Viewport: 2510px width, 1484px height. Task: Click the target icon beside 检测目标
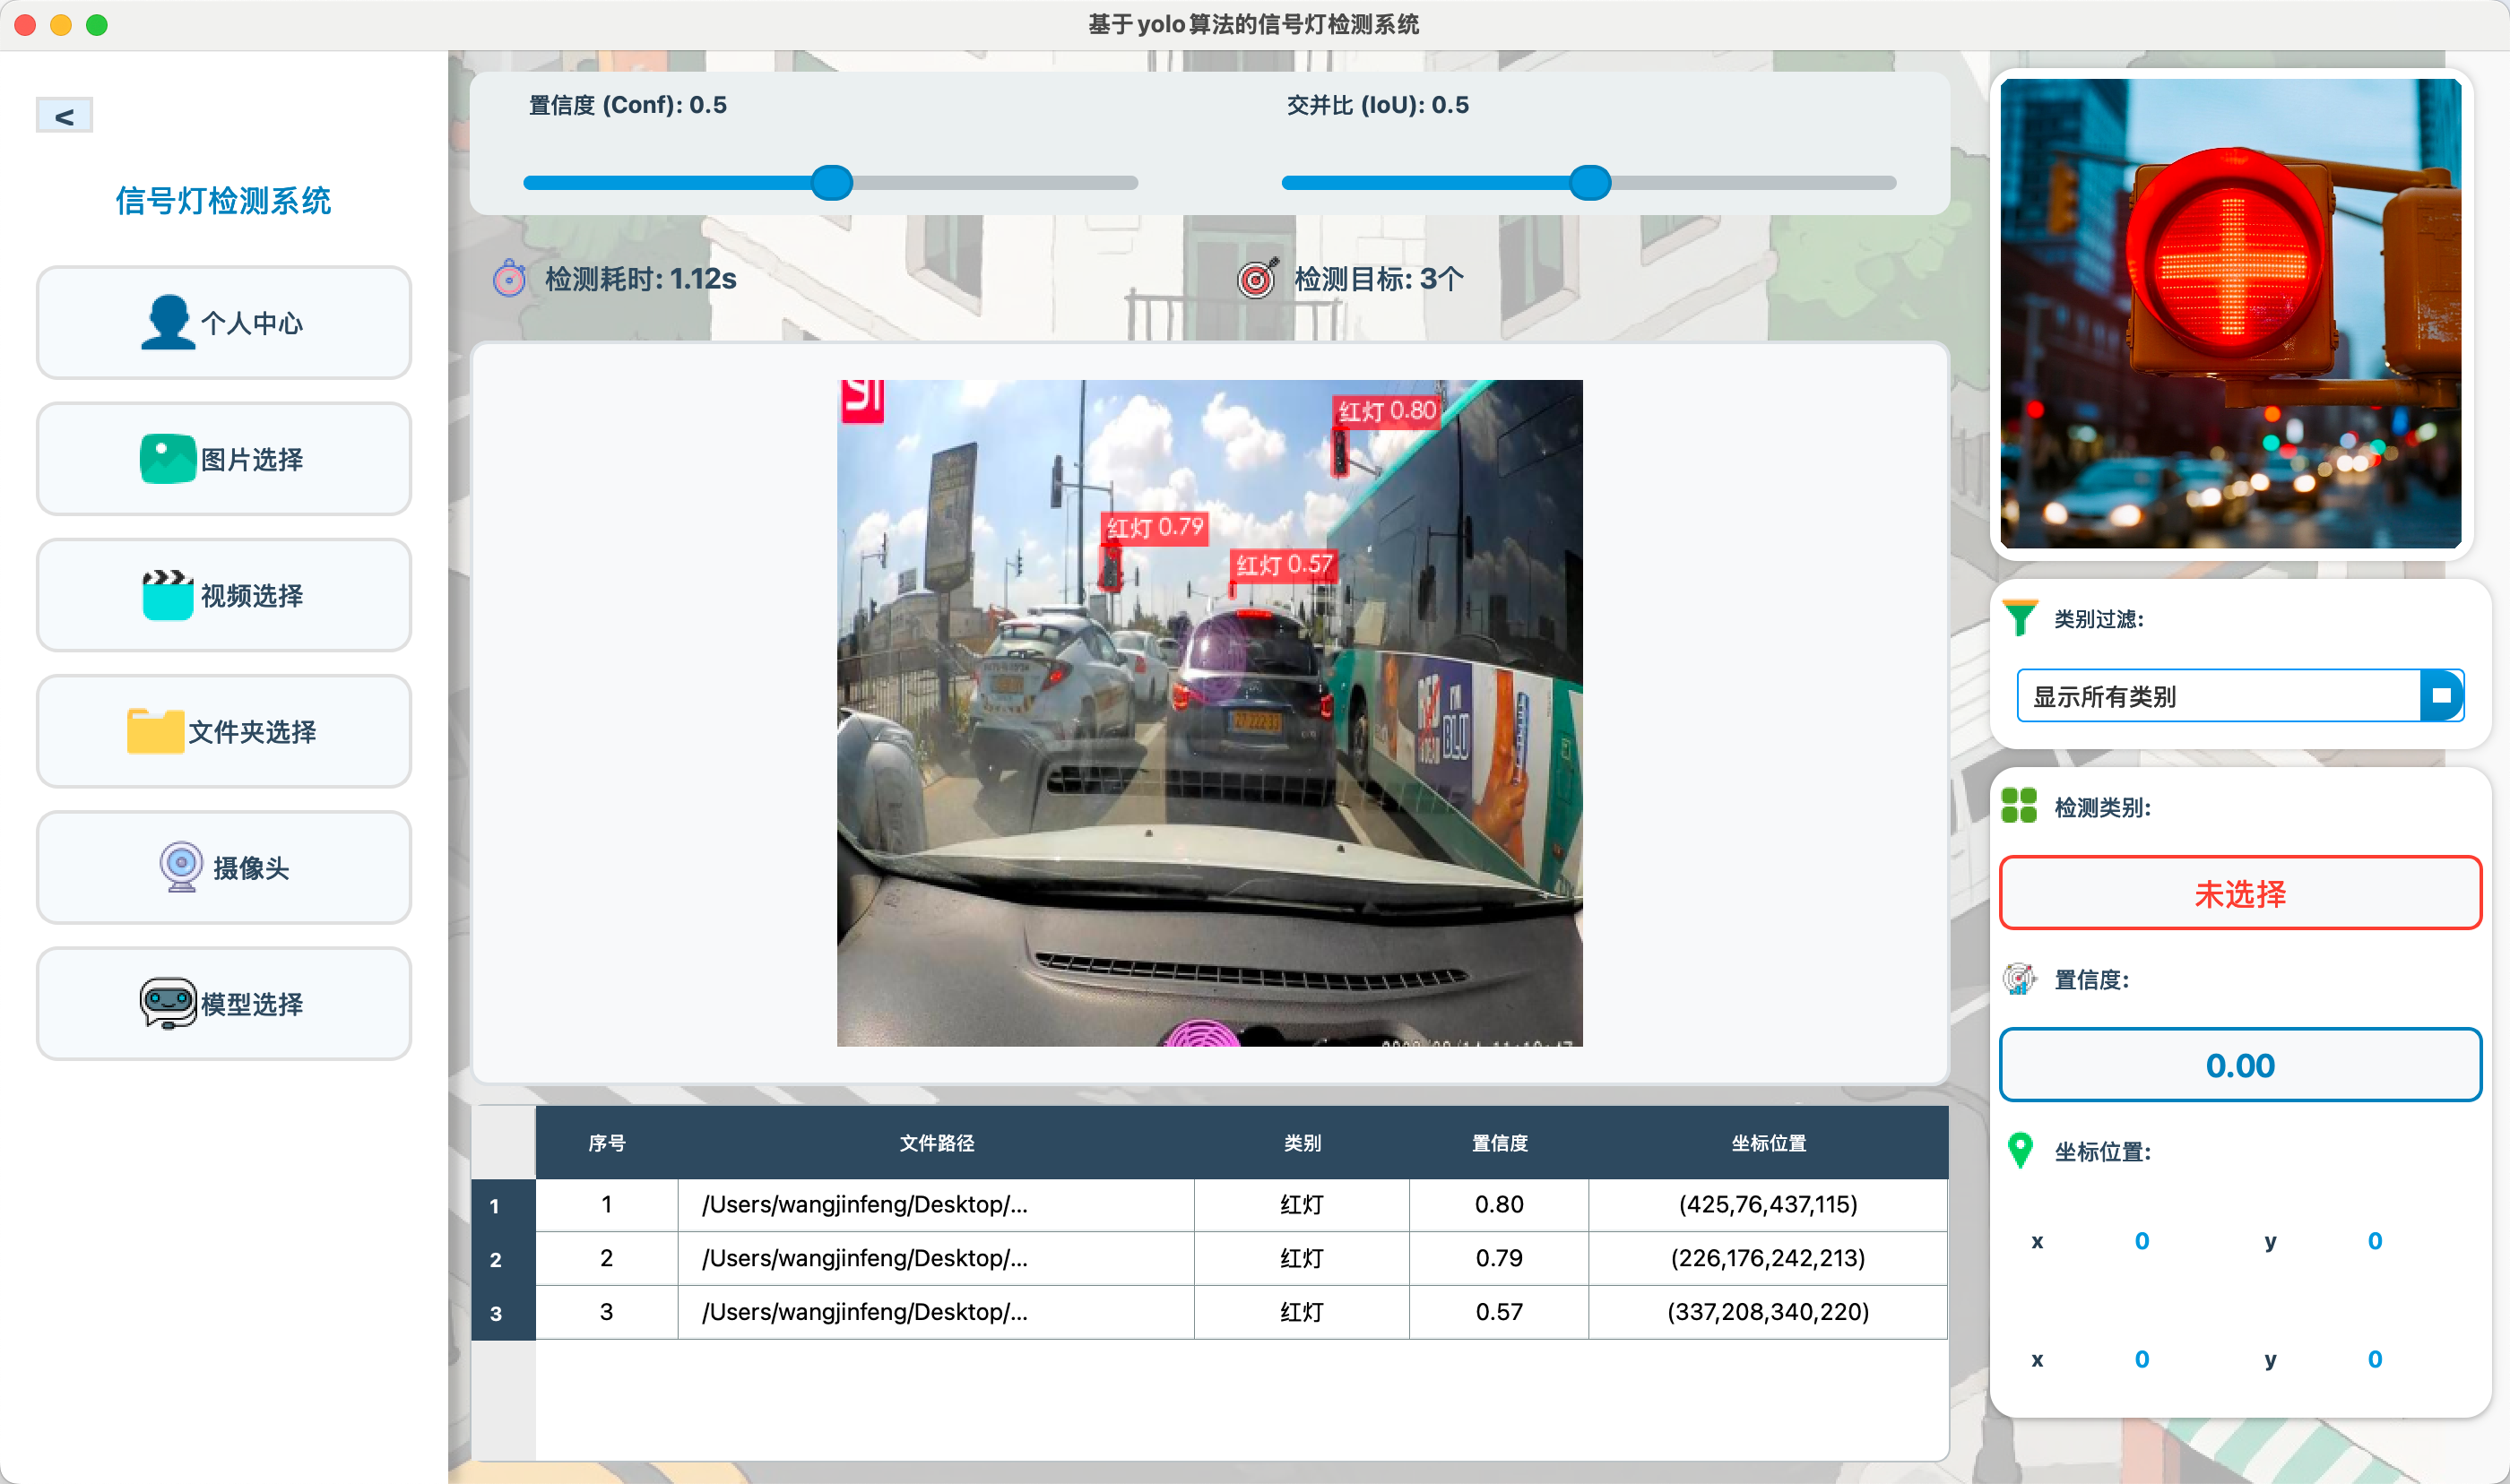click(x=1257, y=279)
